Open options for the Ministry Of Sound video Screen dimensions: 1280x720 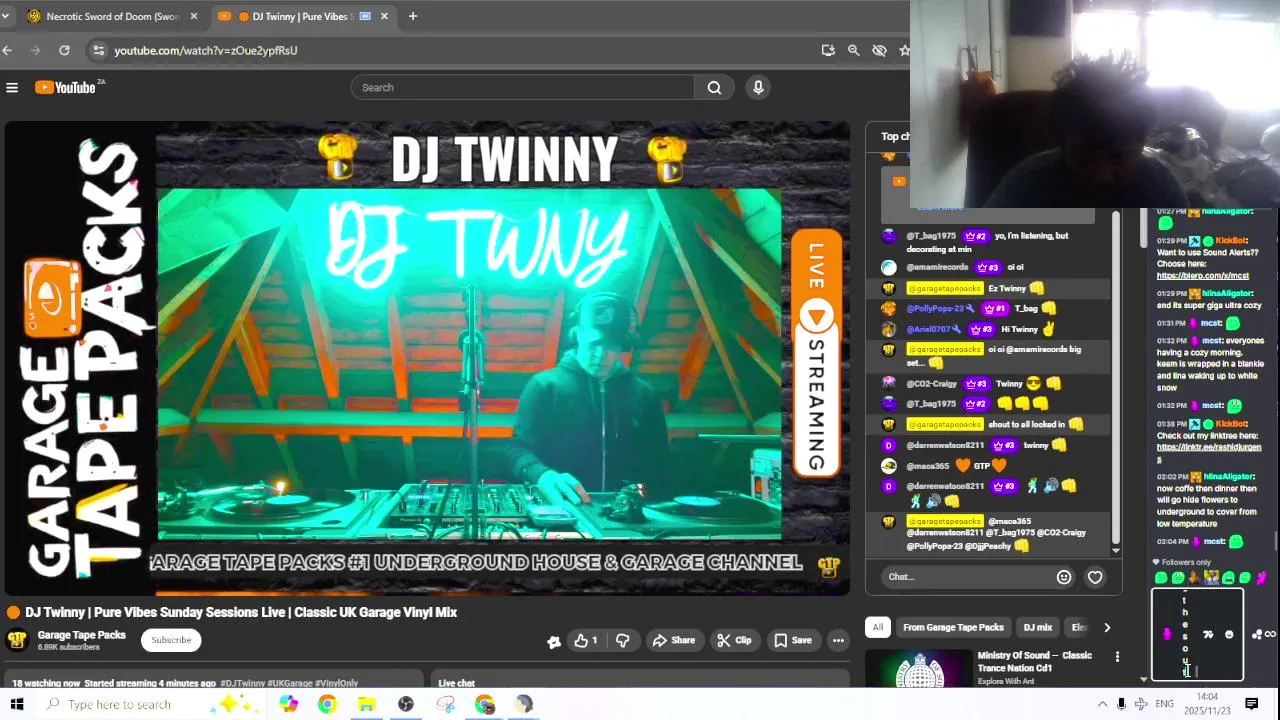tap(1117, 657)
